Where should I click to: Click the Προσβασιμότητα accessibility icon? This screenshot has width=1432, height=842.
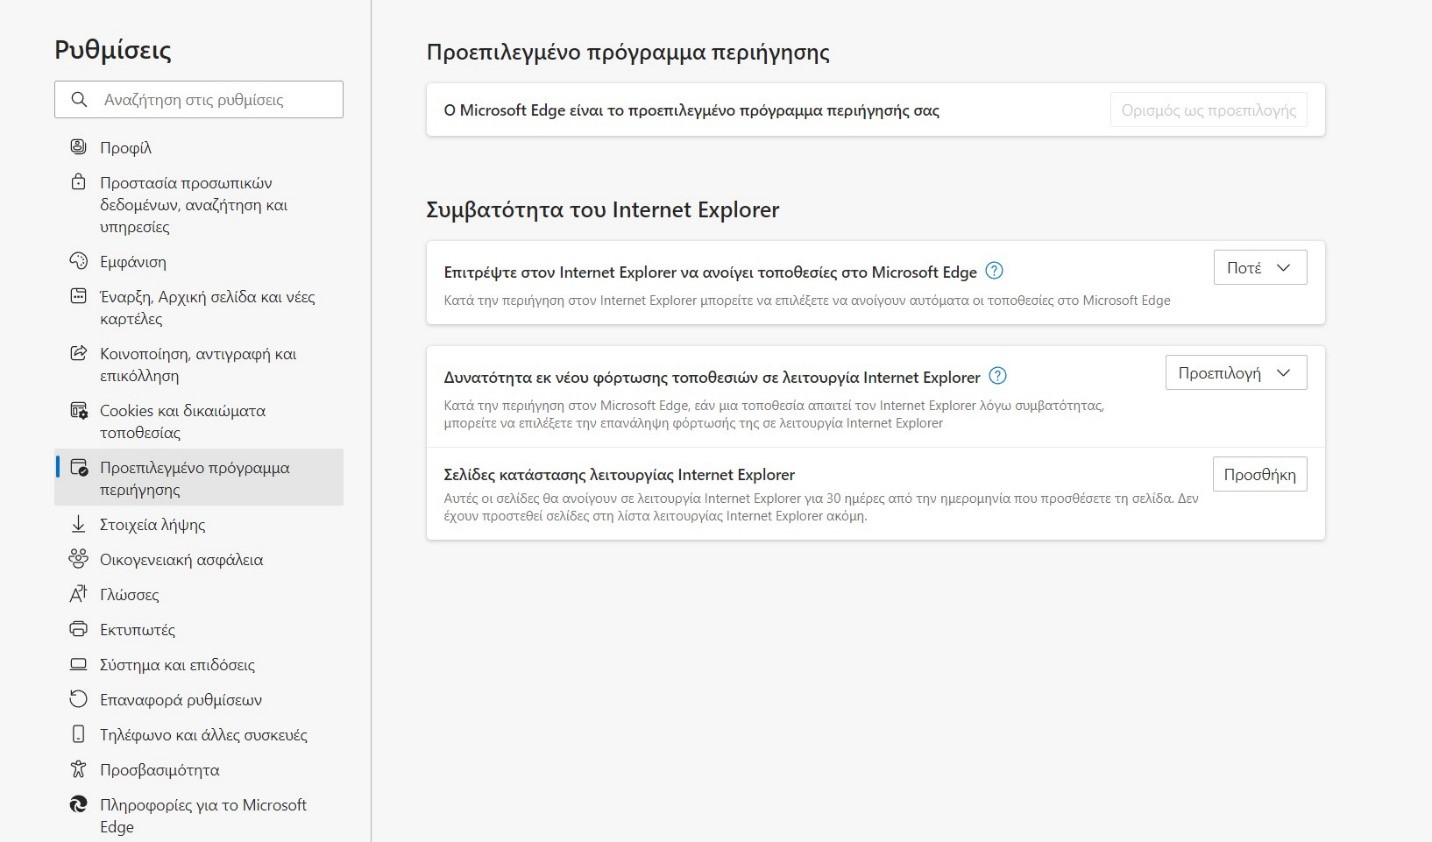[x=78, y=769]
